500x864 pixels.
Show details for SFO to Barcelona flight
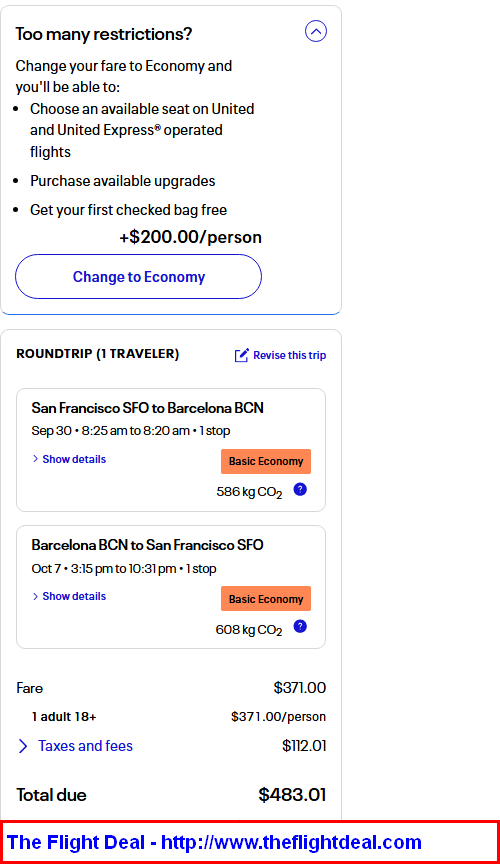click(74, 459)
